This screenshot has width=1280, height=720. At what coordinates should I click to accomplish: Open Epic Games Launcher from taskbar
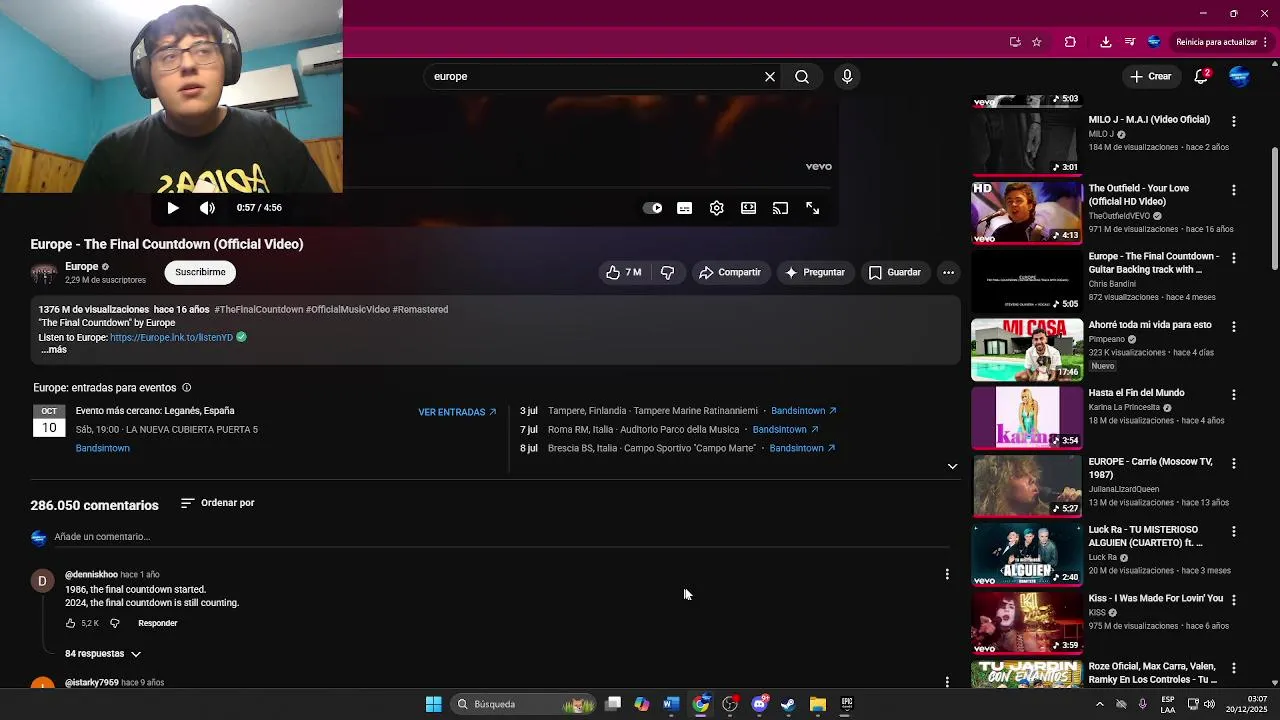point(847,704)
